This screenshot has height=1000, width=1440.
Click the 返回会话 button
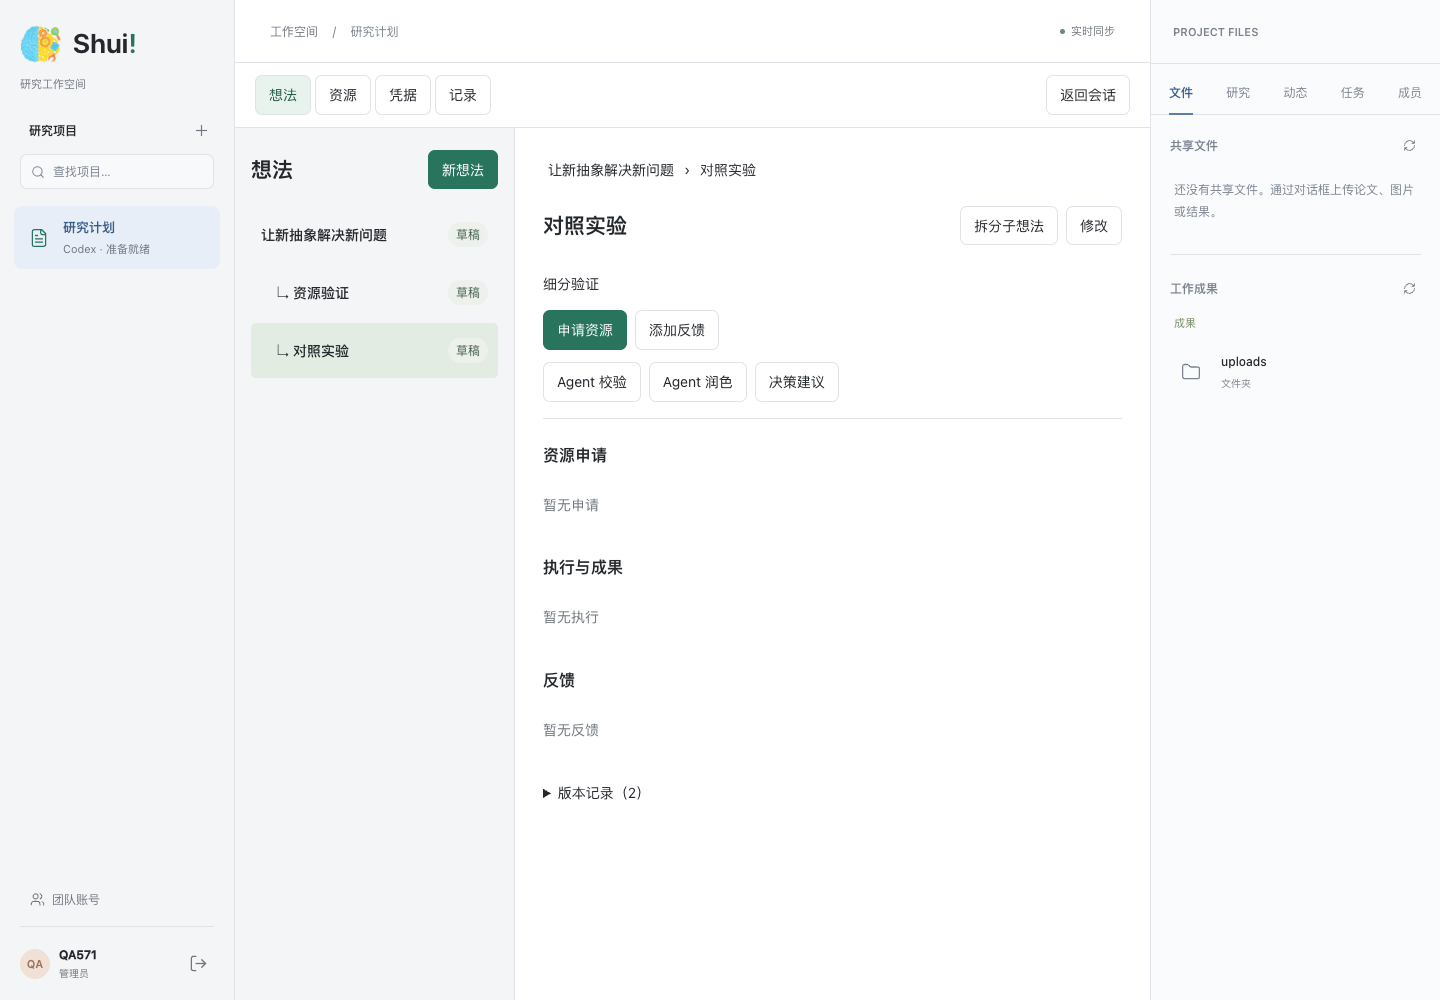pyautogui.click(x=1088, y=95)
